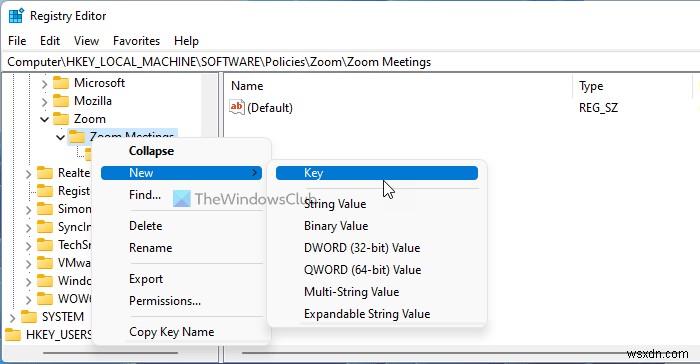Viewport: 700px width, 364px height.
Task: Open the Favorites menu
Action: (x=136, y=41)
